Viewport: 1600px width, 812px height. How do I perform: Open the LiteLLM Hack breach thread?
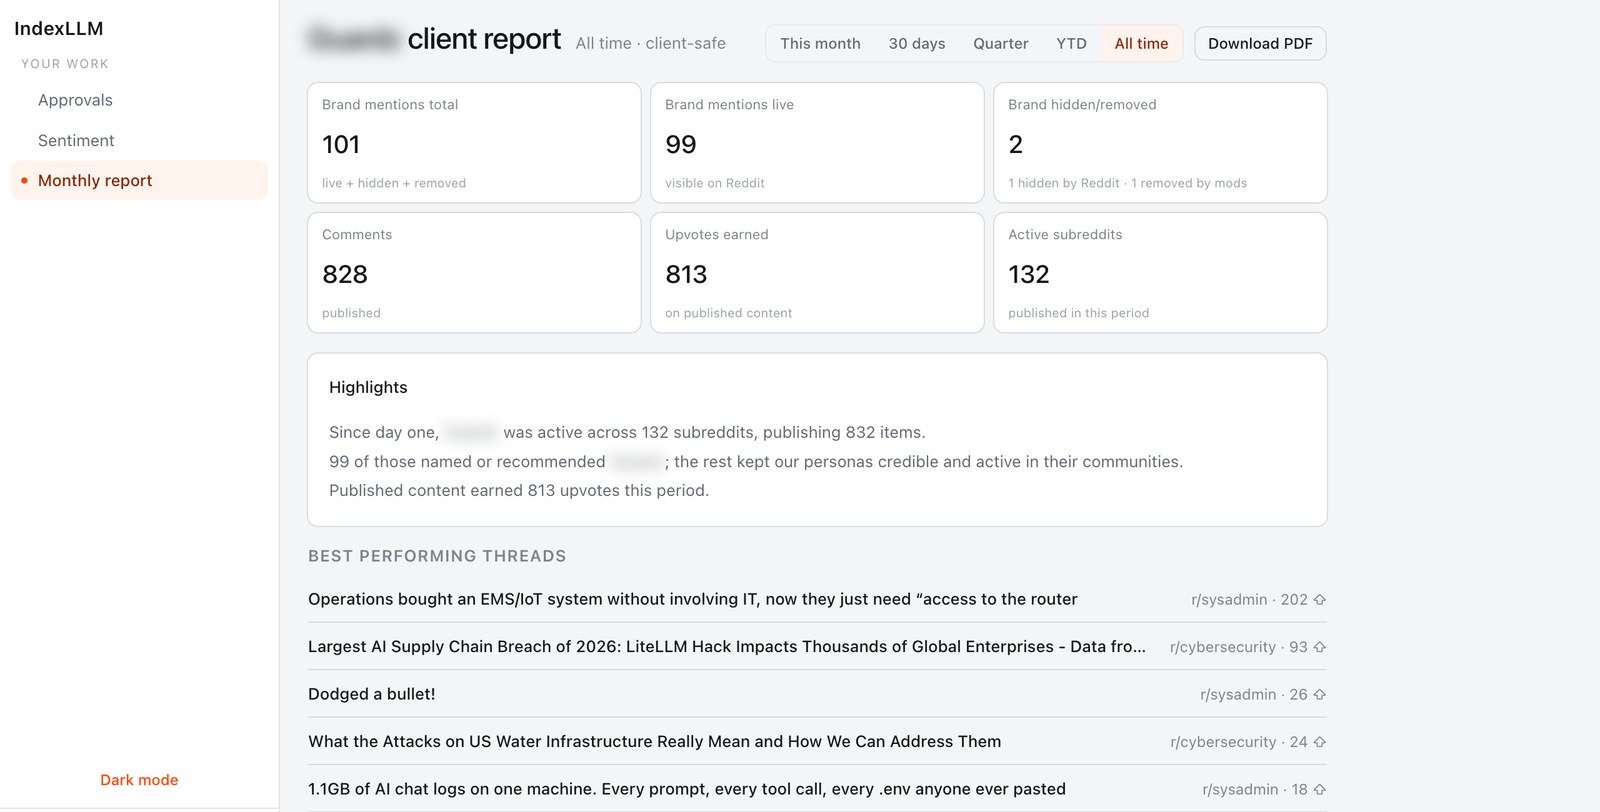click(727, 646)
